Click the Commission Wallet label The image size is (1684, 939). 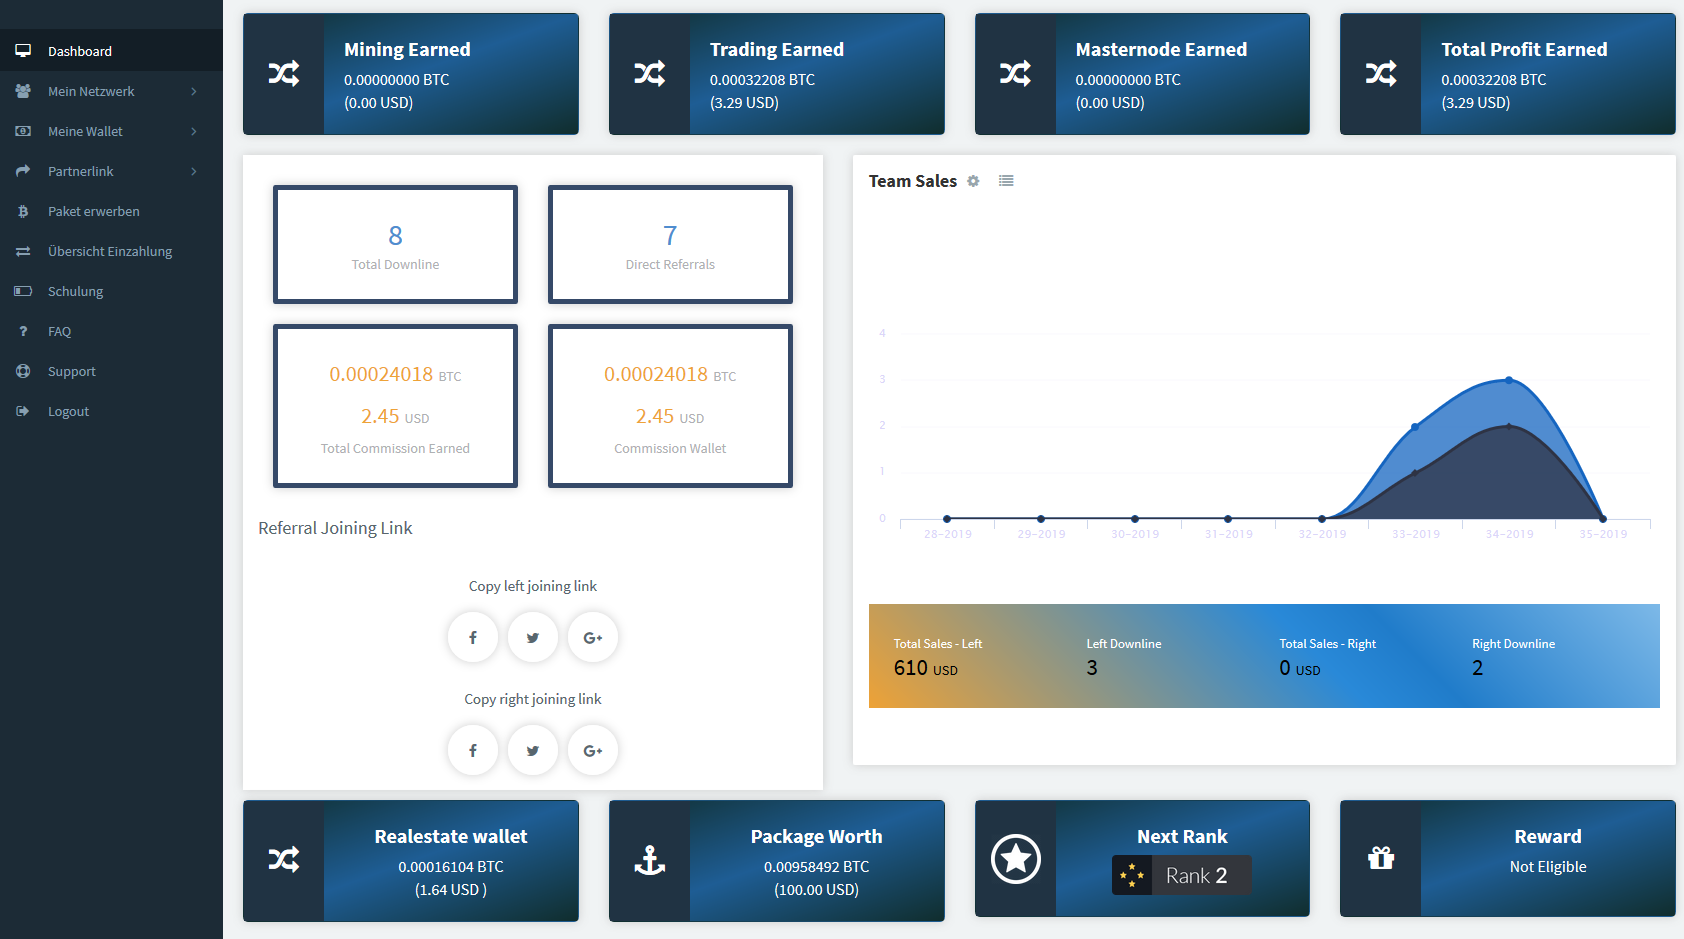[x=670, y=448]
